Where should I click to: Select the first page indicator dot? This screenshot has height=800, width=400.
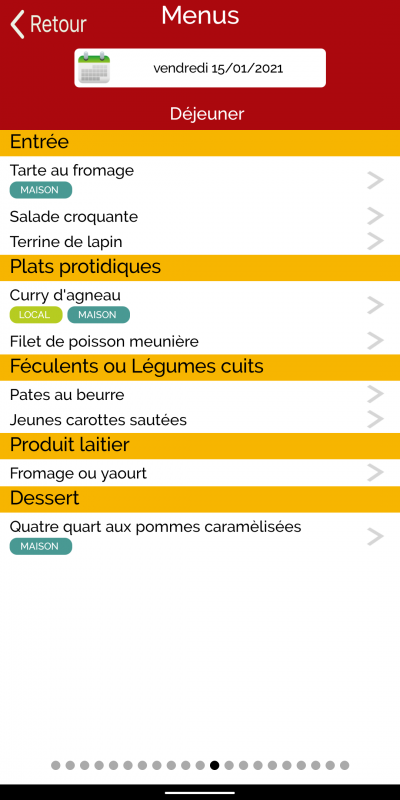(x=56, y=765)
